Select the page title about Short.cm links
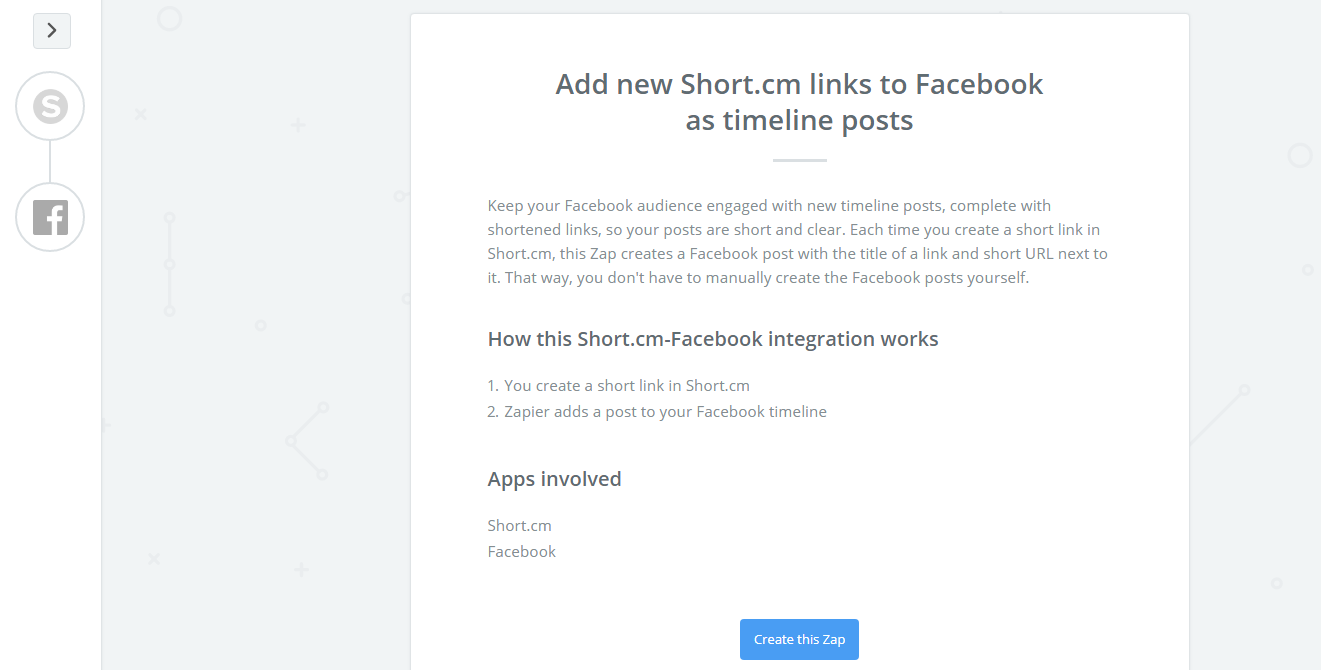Image resolution: width=1321 pixels, height=670 pixels. [x=799, y=101]
